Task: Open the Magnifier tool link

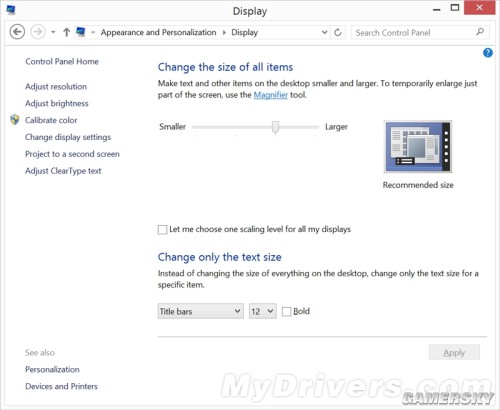Action: [x=271, y=95]
